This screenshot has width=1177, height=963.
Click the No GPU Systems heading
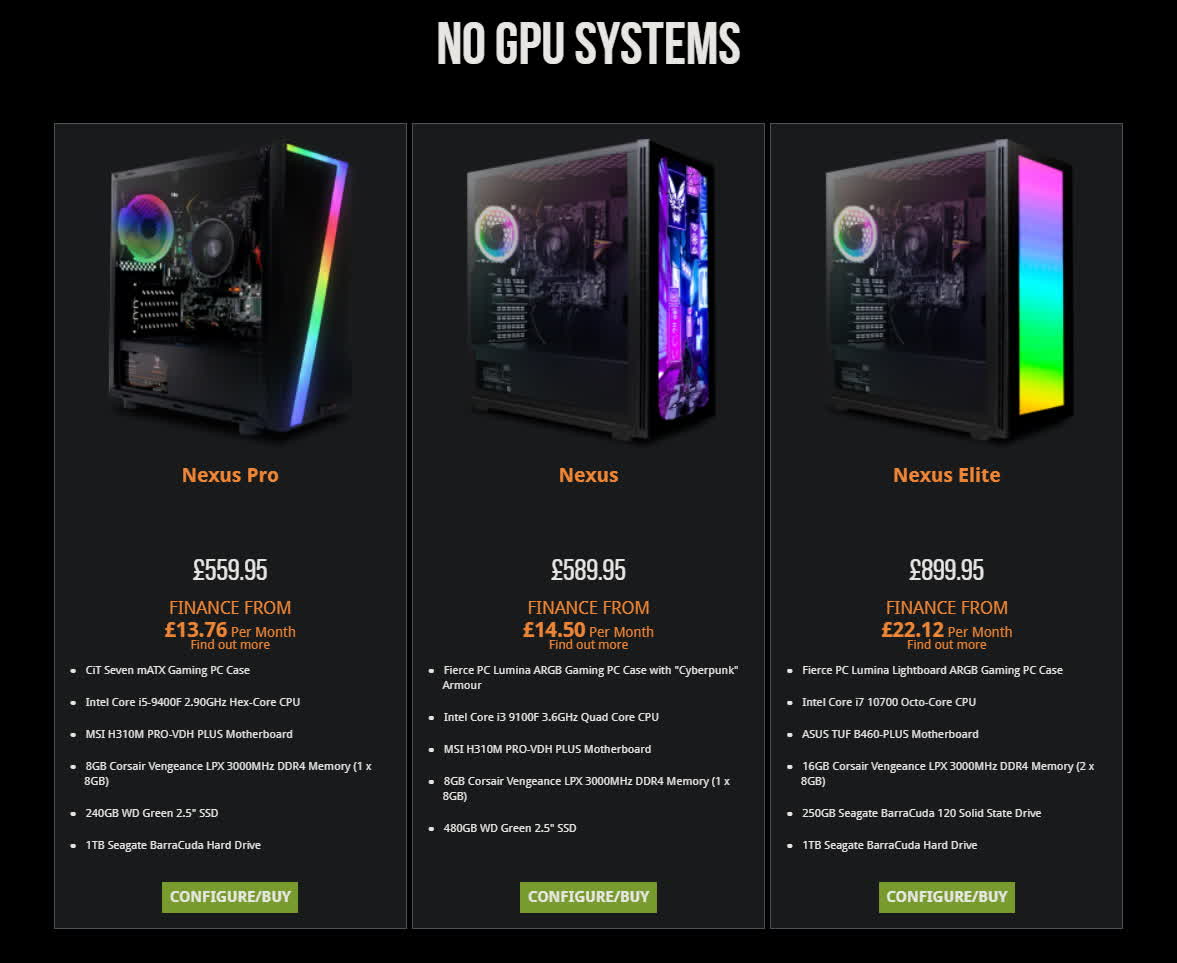(x=588, y=44)
